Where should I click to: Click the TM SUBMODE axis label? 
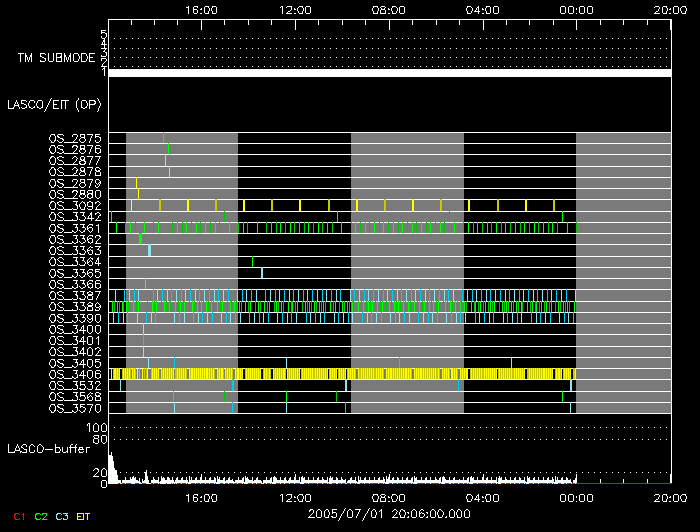click(56, 58)
